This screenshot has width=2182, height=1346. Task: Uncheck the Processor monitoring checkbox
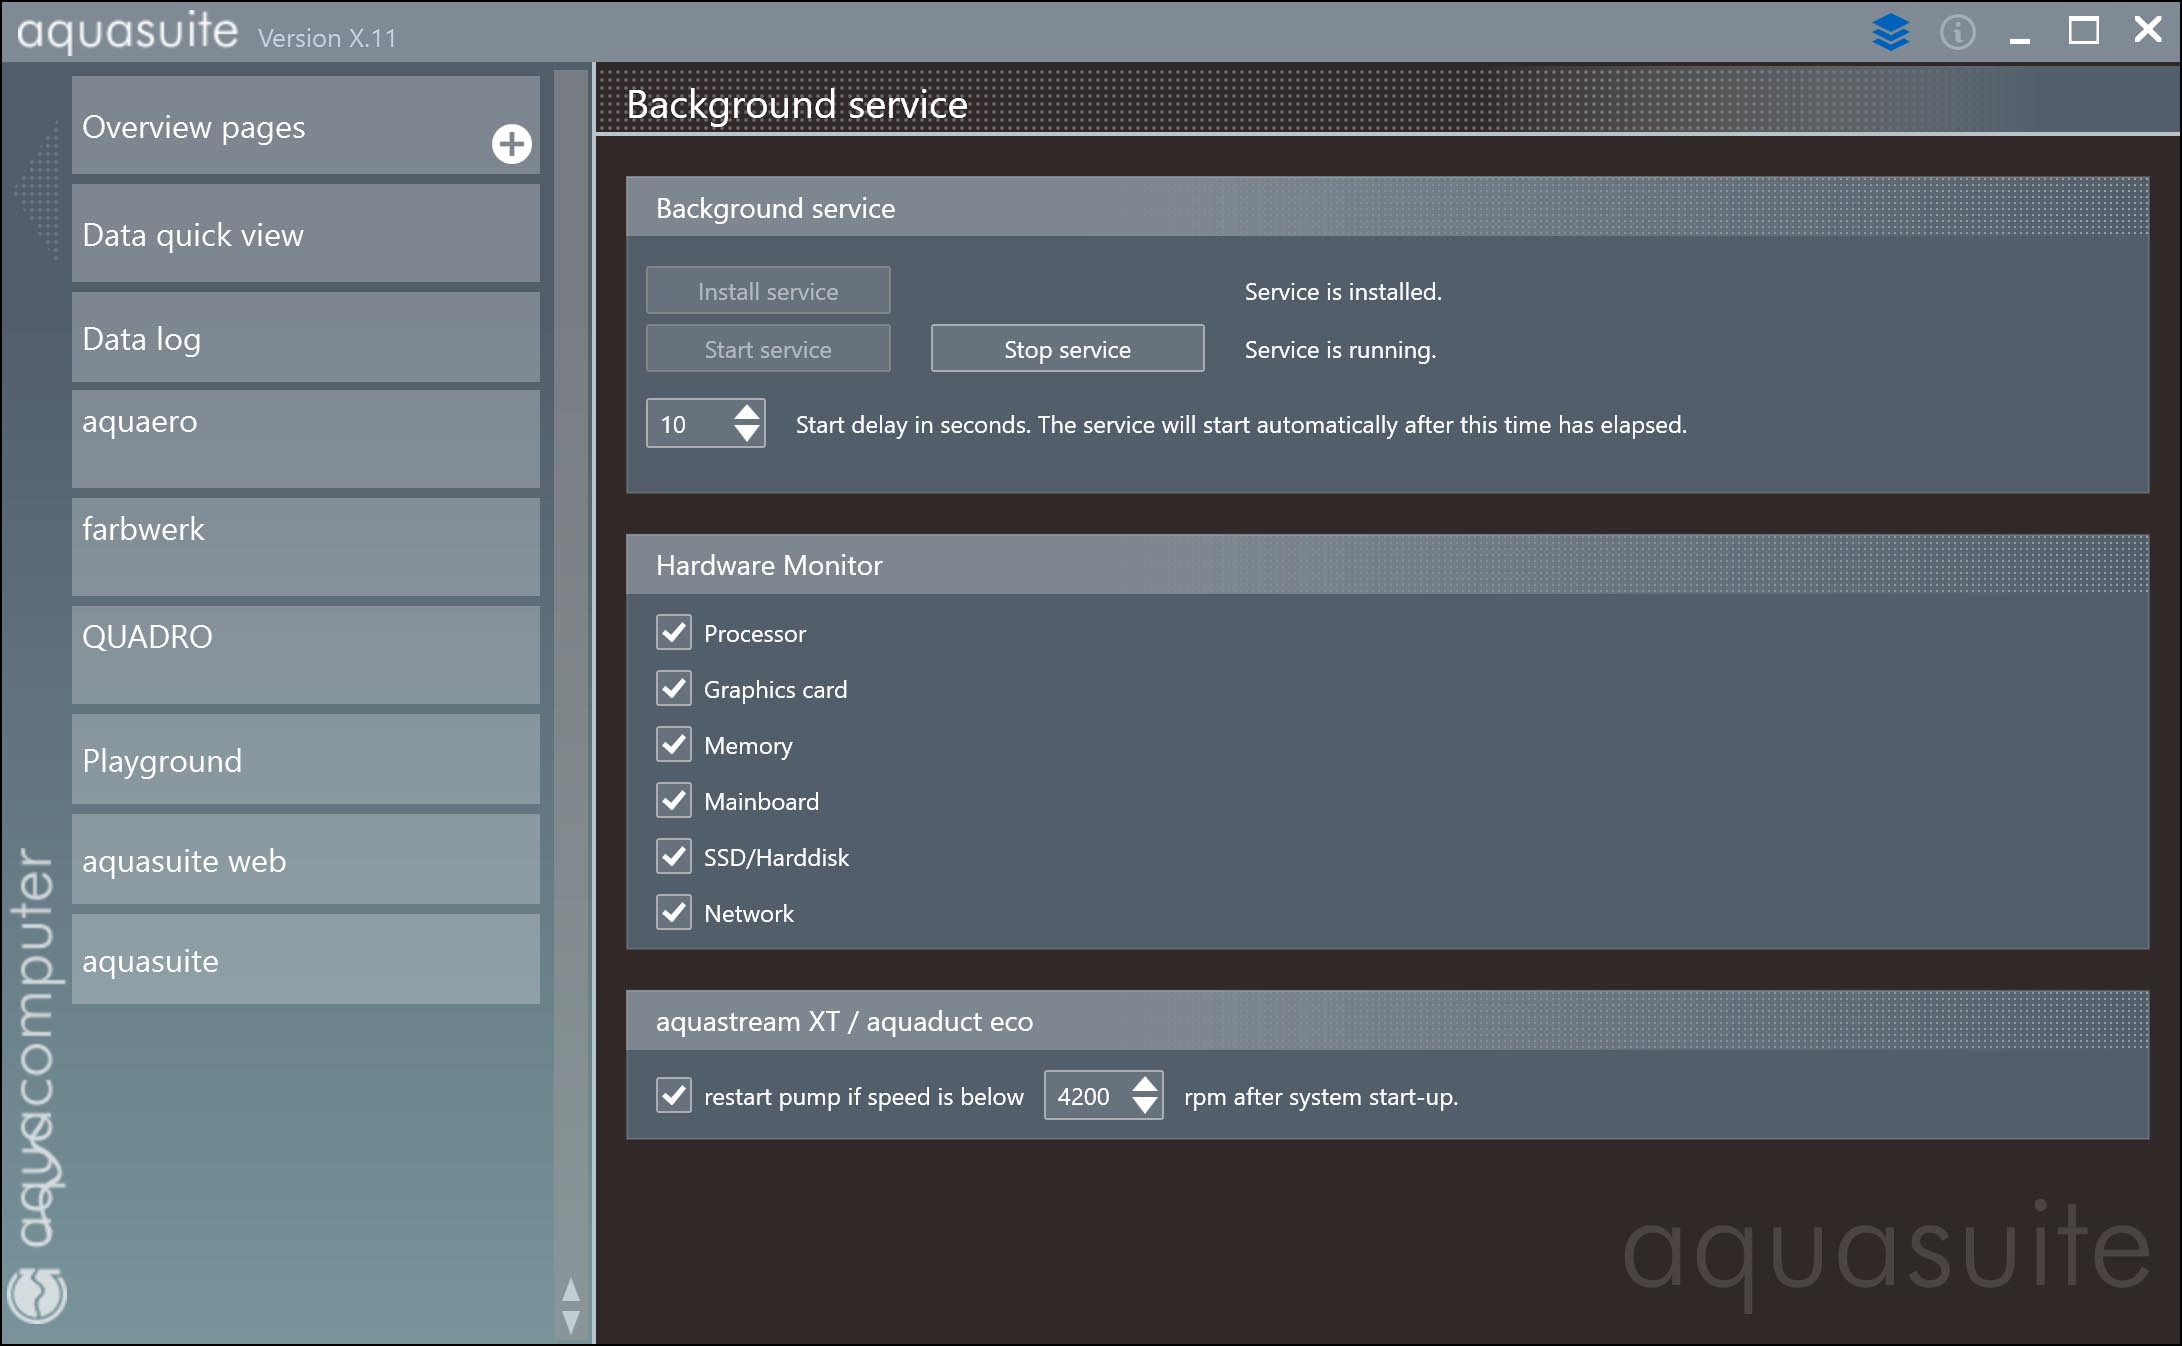pos(674,632)
